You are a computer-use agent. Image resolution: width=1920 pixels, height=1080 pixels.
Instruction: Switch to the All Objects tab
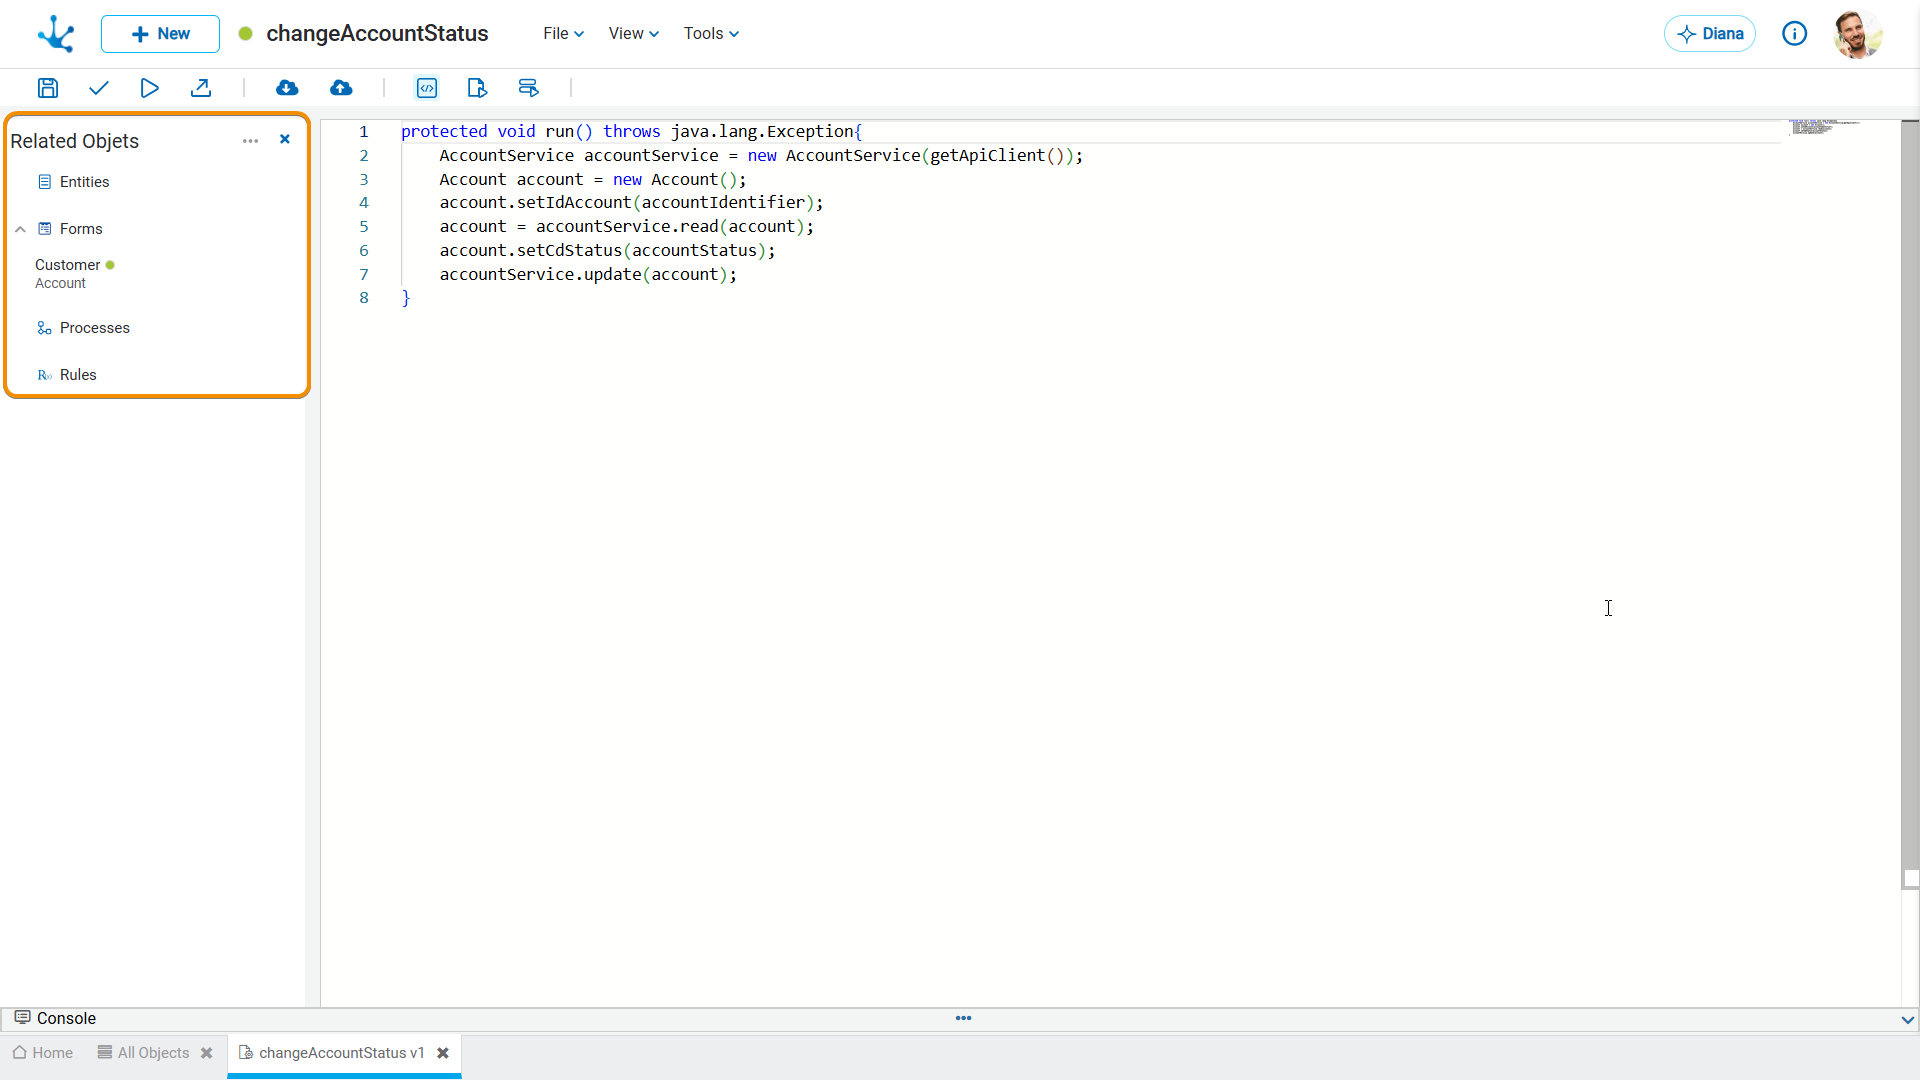pyautogui.click(x=153, y=1053)
